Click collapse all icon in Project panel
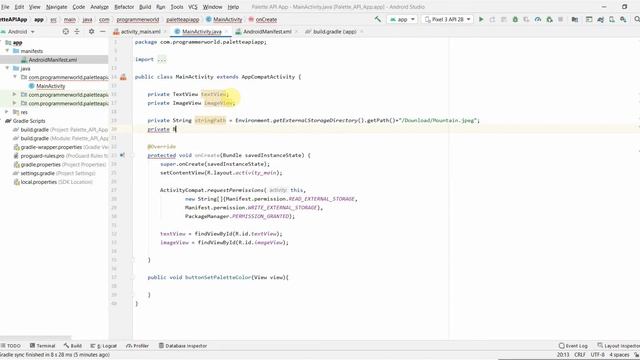Screen dimensions: 640x360 [x=77, y=31]
